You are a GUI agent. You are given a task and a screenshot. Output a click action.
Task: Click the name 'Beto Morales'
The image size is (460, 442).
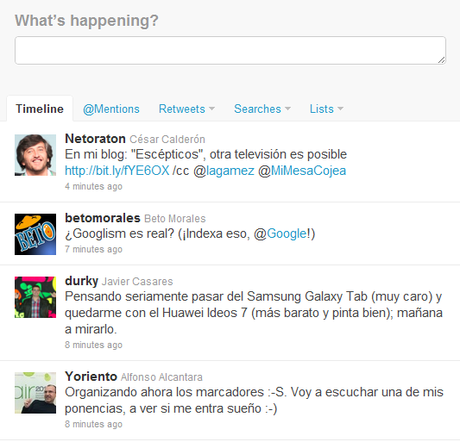click(x=175, y=219)
